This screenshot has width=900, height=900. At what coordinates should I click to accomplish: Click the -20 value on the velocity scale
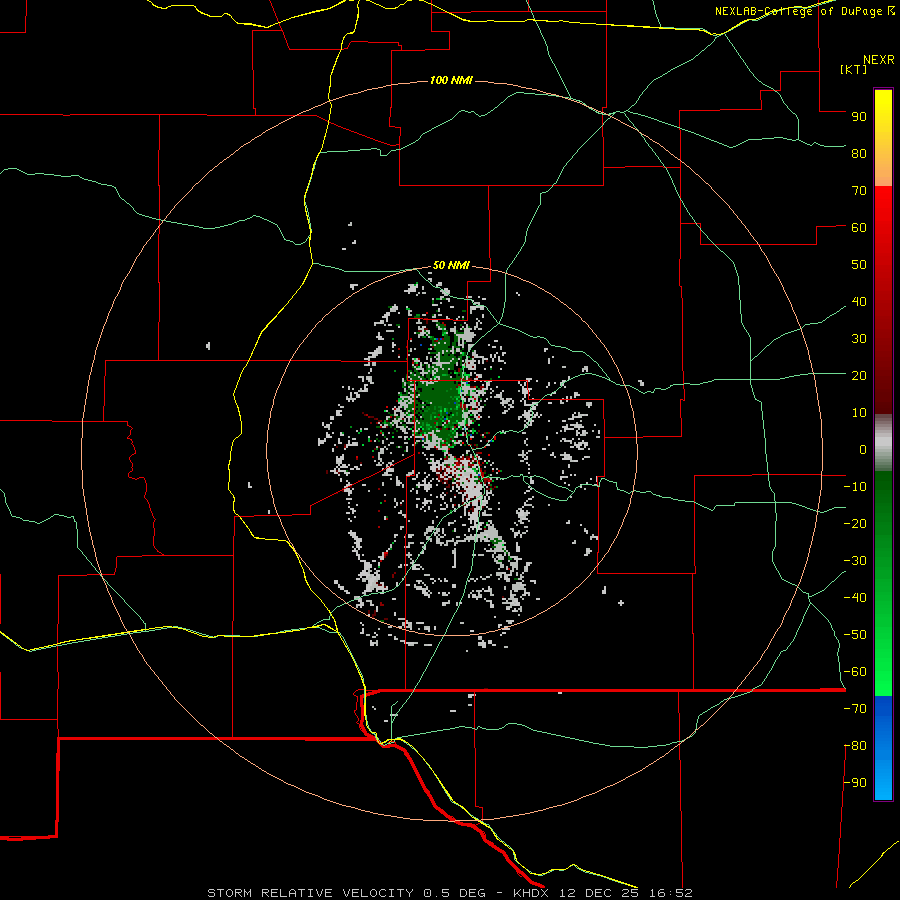pos(855,524)
